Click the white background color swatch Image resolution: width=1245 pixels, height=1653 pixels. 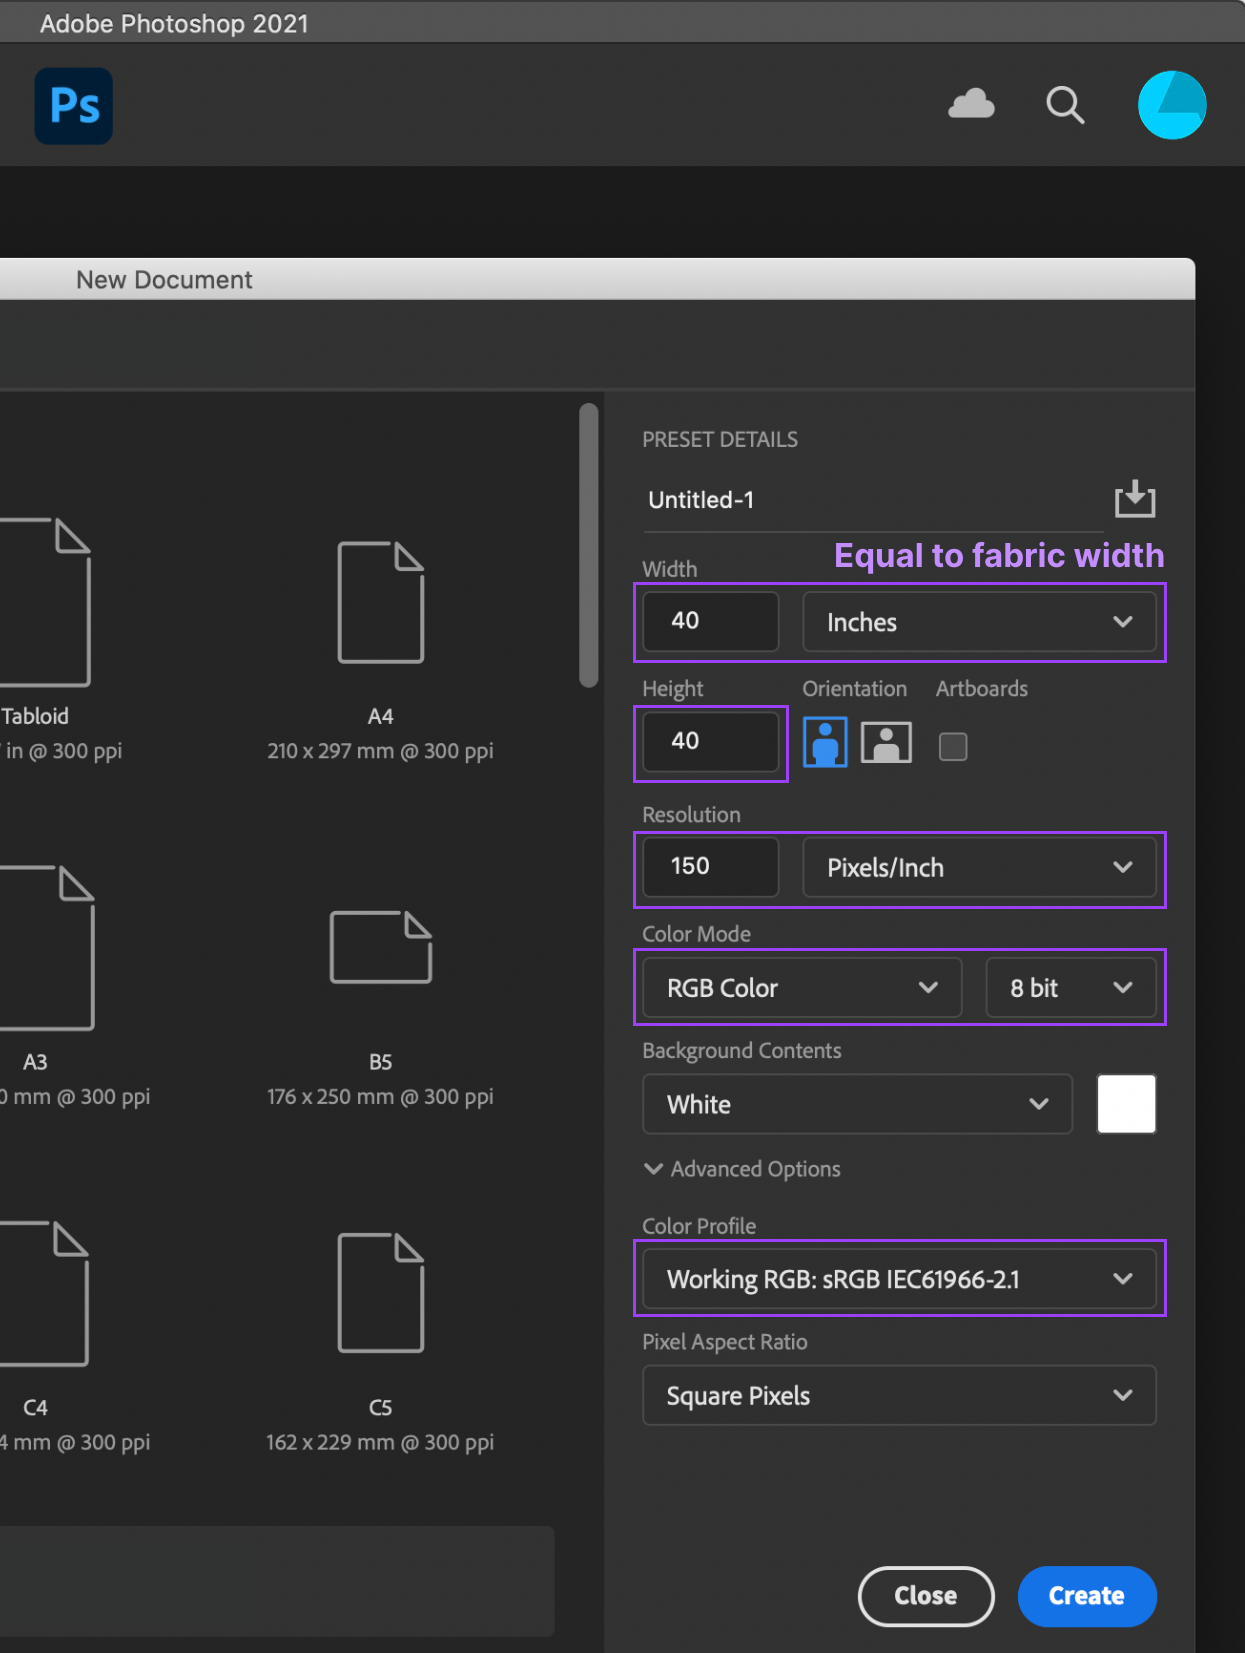click(1126, 1104)
